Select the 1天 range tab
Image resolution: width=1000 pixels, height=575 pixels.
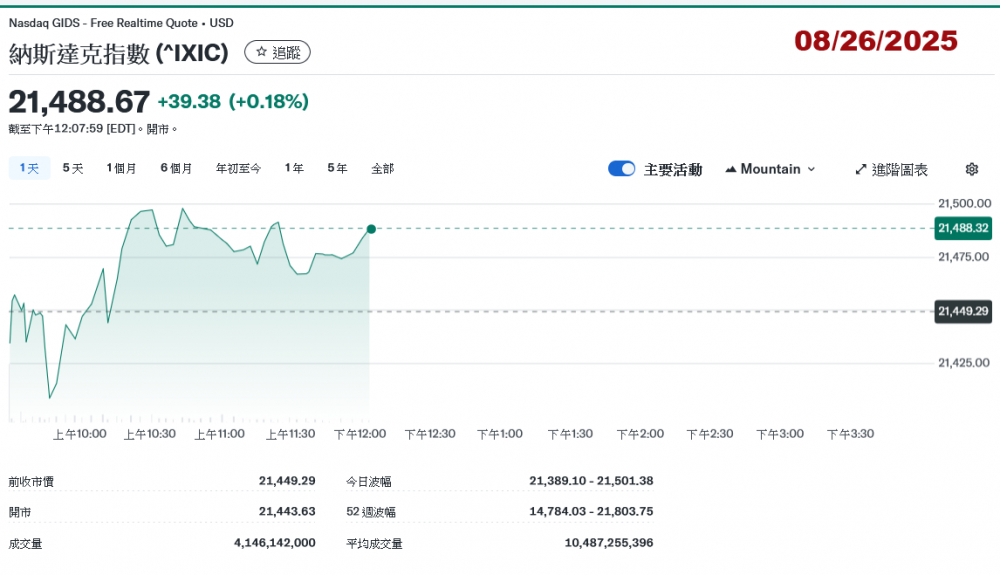pyautogui.click(x=29, y=168)
